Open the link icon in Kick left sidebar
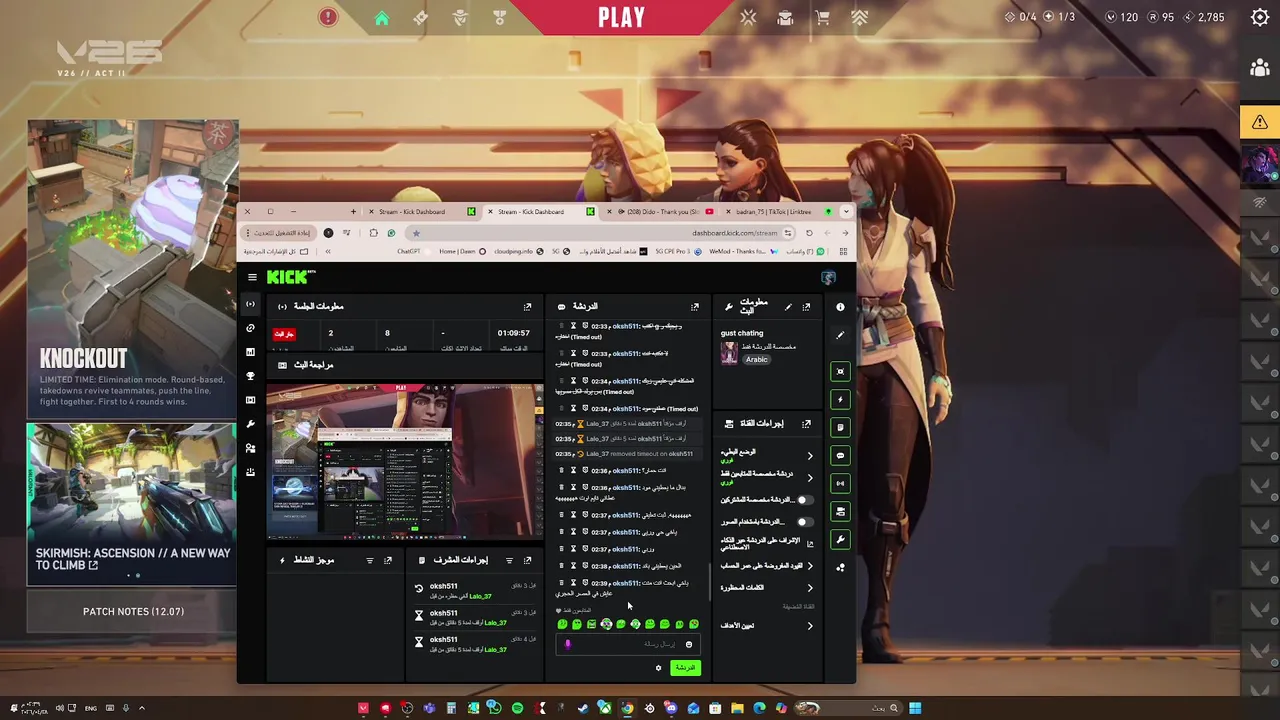The image size is (1280, 720). 250,328
